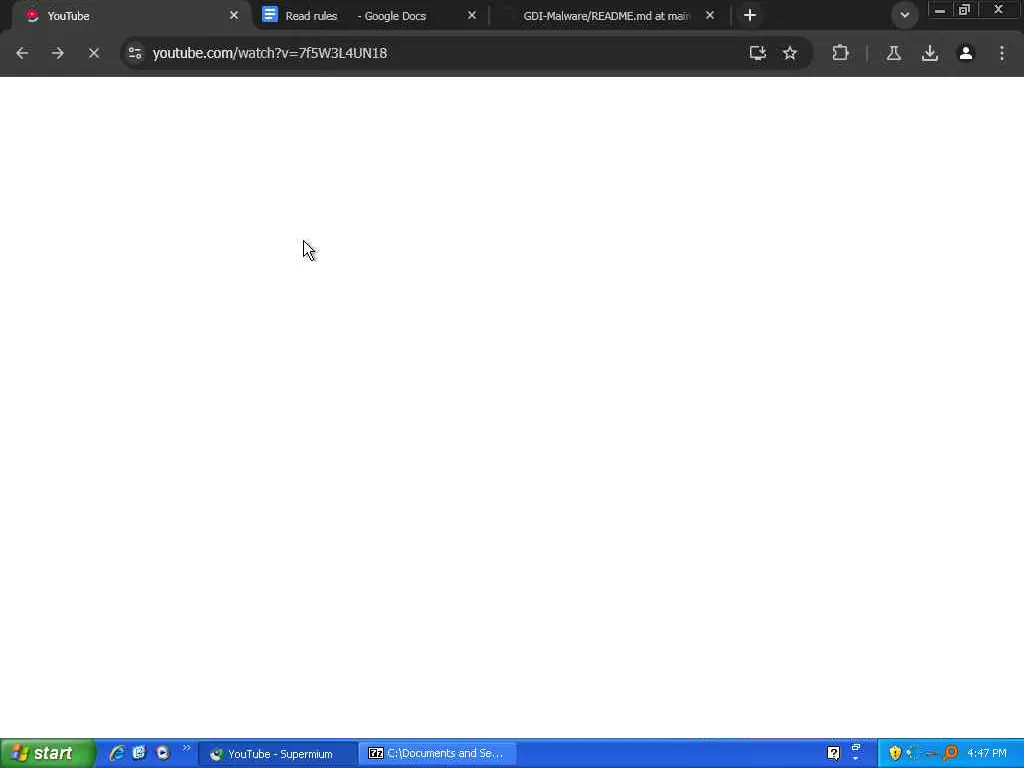Open the Downloads icon
The image size is (1024, 768).
(930, 53)
